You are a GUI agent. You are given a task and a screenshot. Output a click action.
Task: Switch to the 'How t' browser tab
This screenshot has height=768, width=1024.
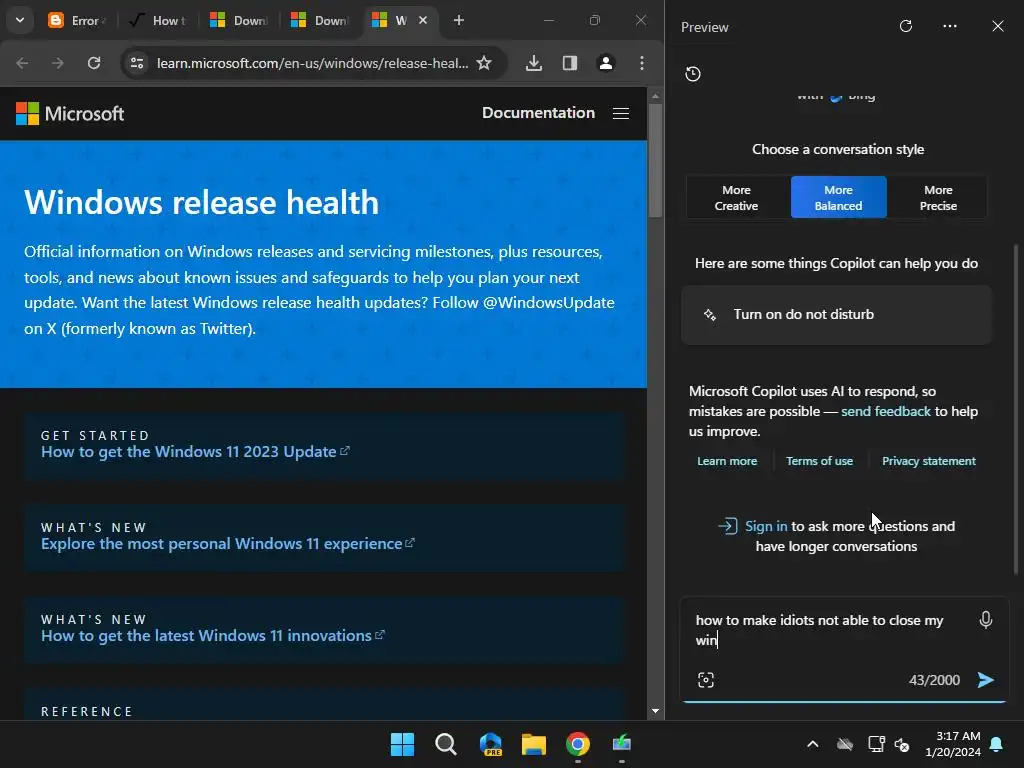pos(159,20)
